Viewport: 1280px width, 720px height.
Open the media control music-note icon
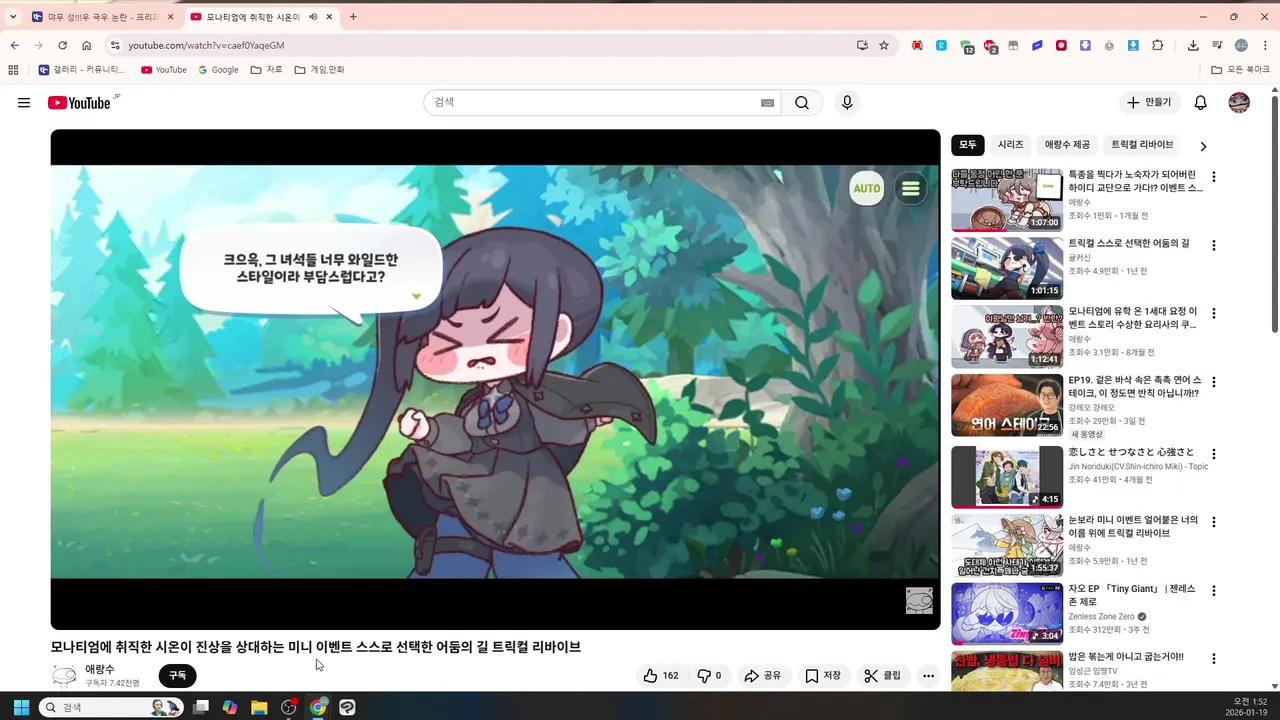click(1217, 45)
